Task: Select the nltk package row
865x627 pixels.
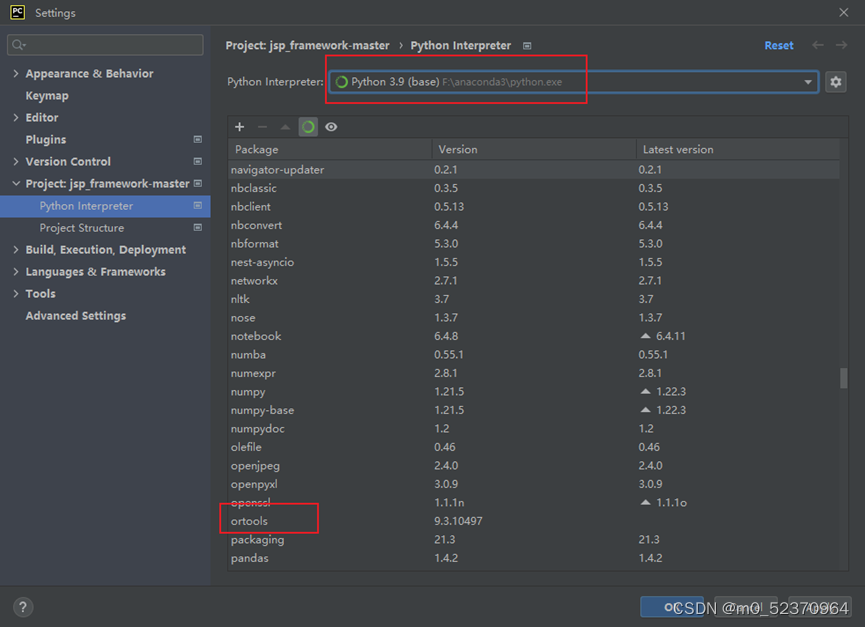Action: click(534, 299)
